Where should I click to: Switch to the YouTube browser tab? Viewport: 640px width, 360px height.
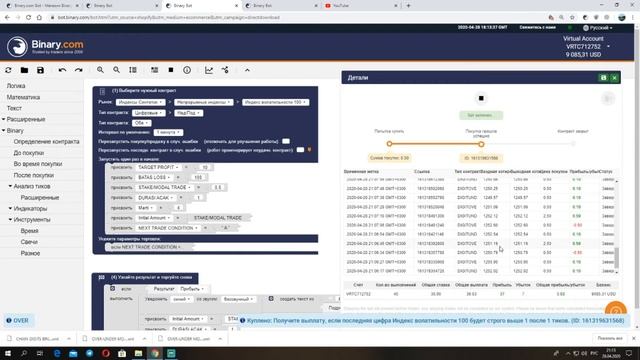[x=361, y=6]
